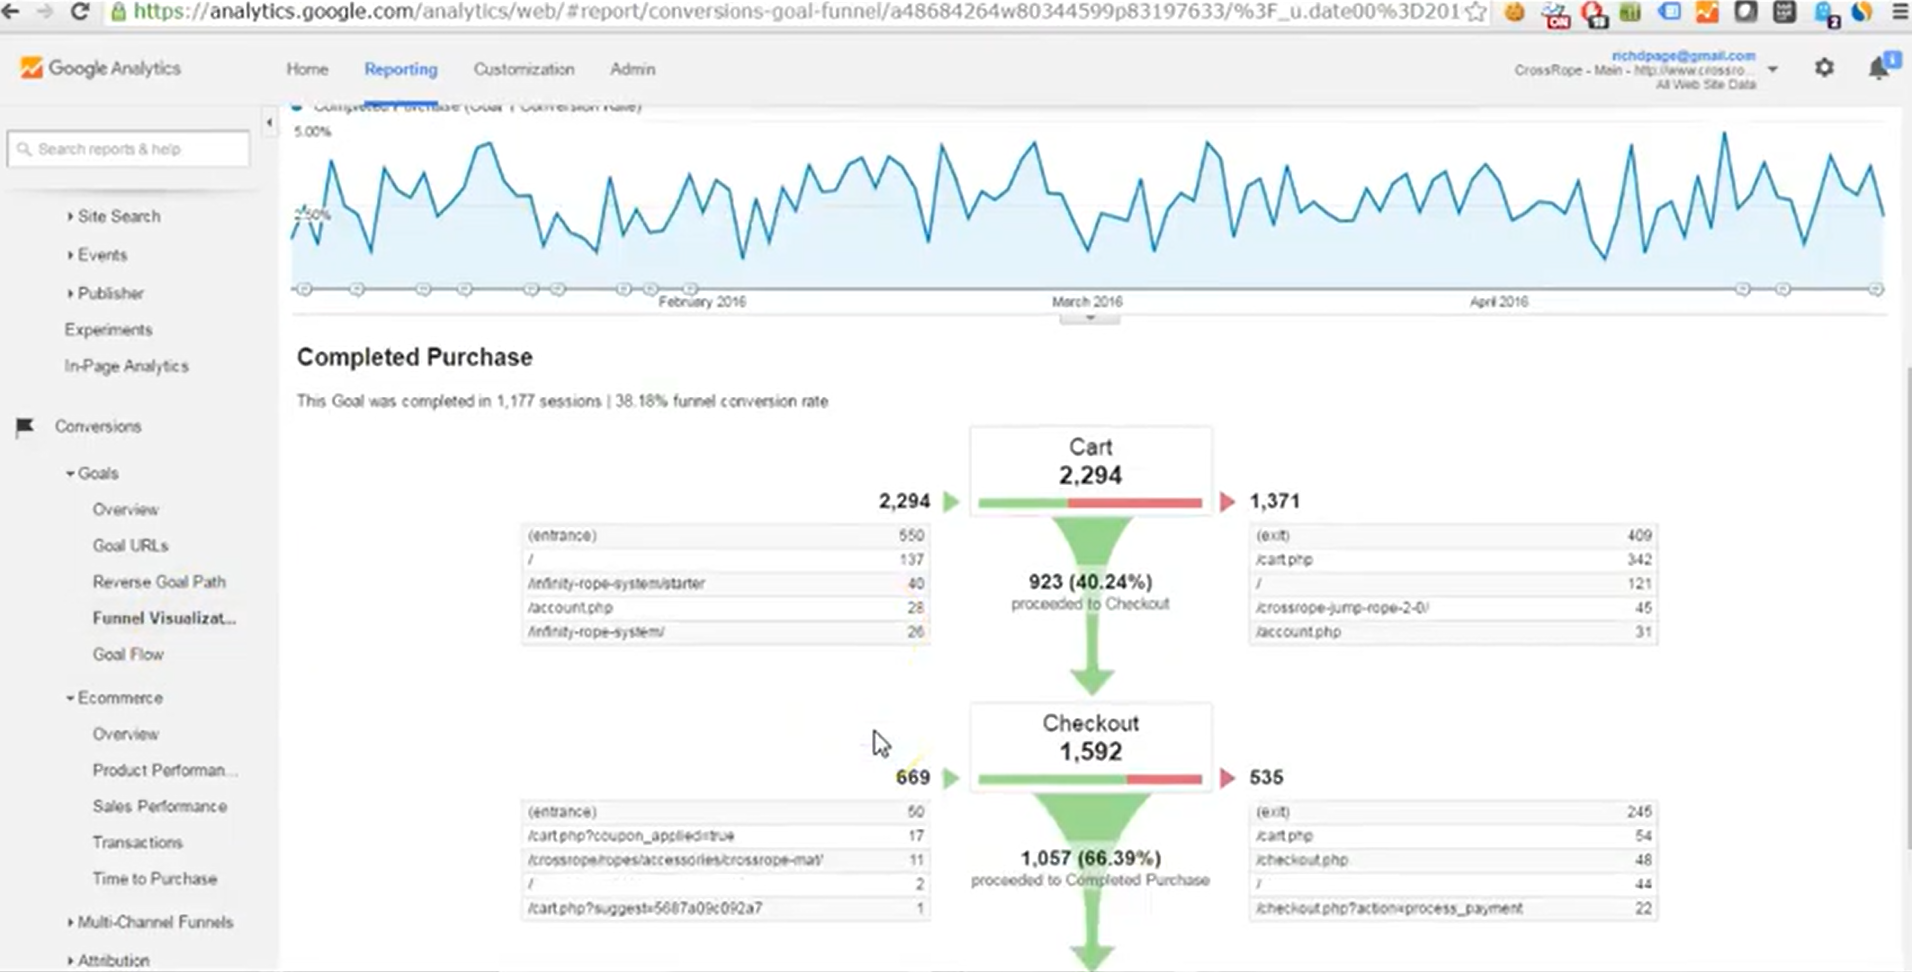The width and height of the screenshot is (1912, 972).
Task: Click the Checkout funnel step box
Action: coord(1090,747)
